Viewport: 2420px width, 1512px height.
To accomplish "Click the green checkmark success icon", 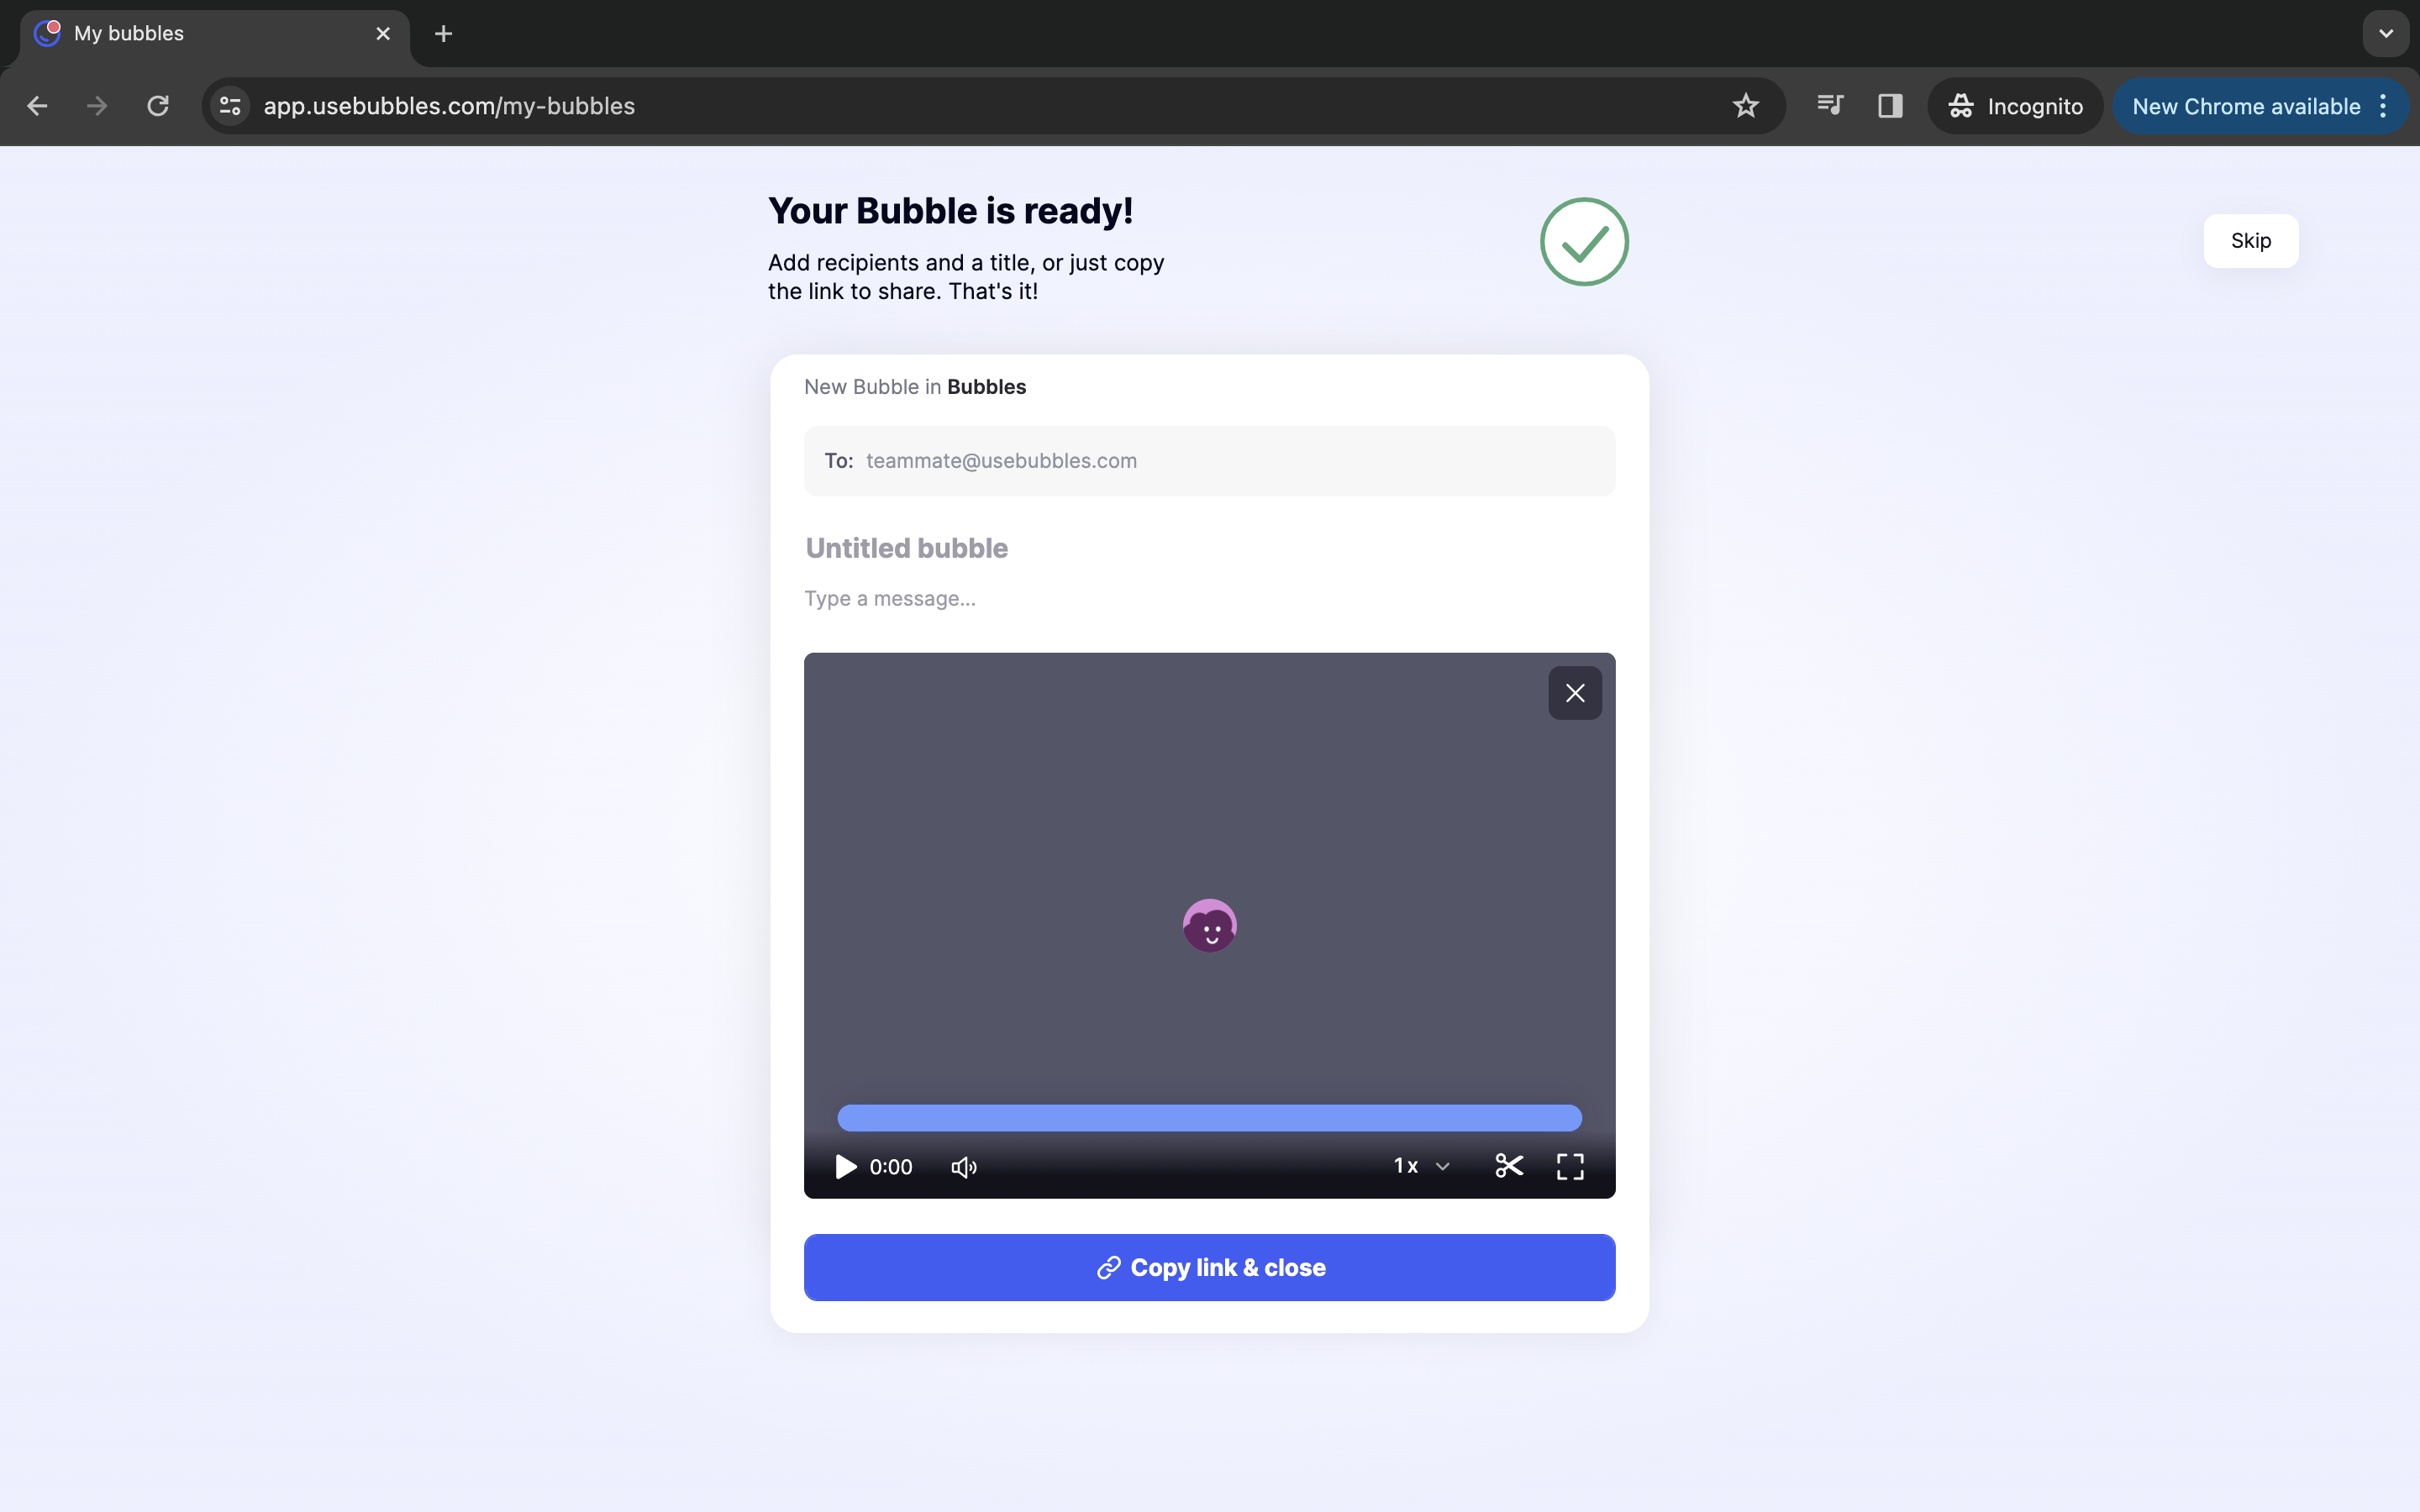I will click(x=1584, y=240).
